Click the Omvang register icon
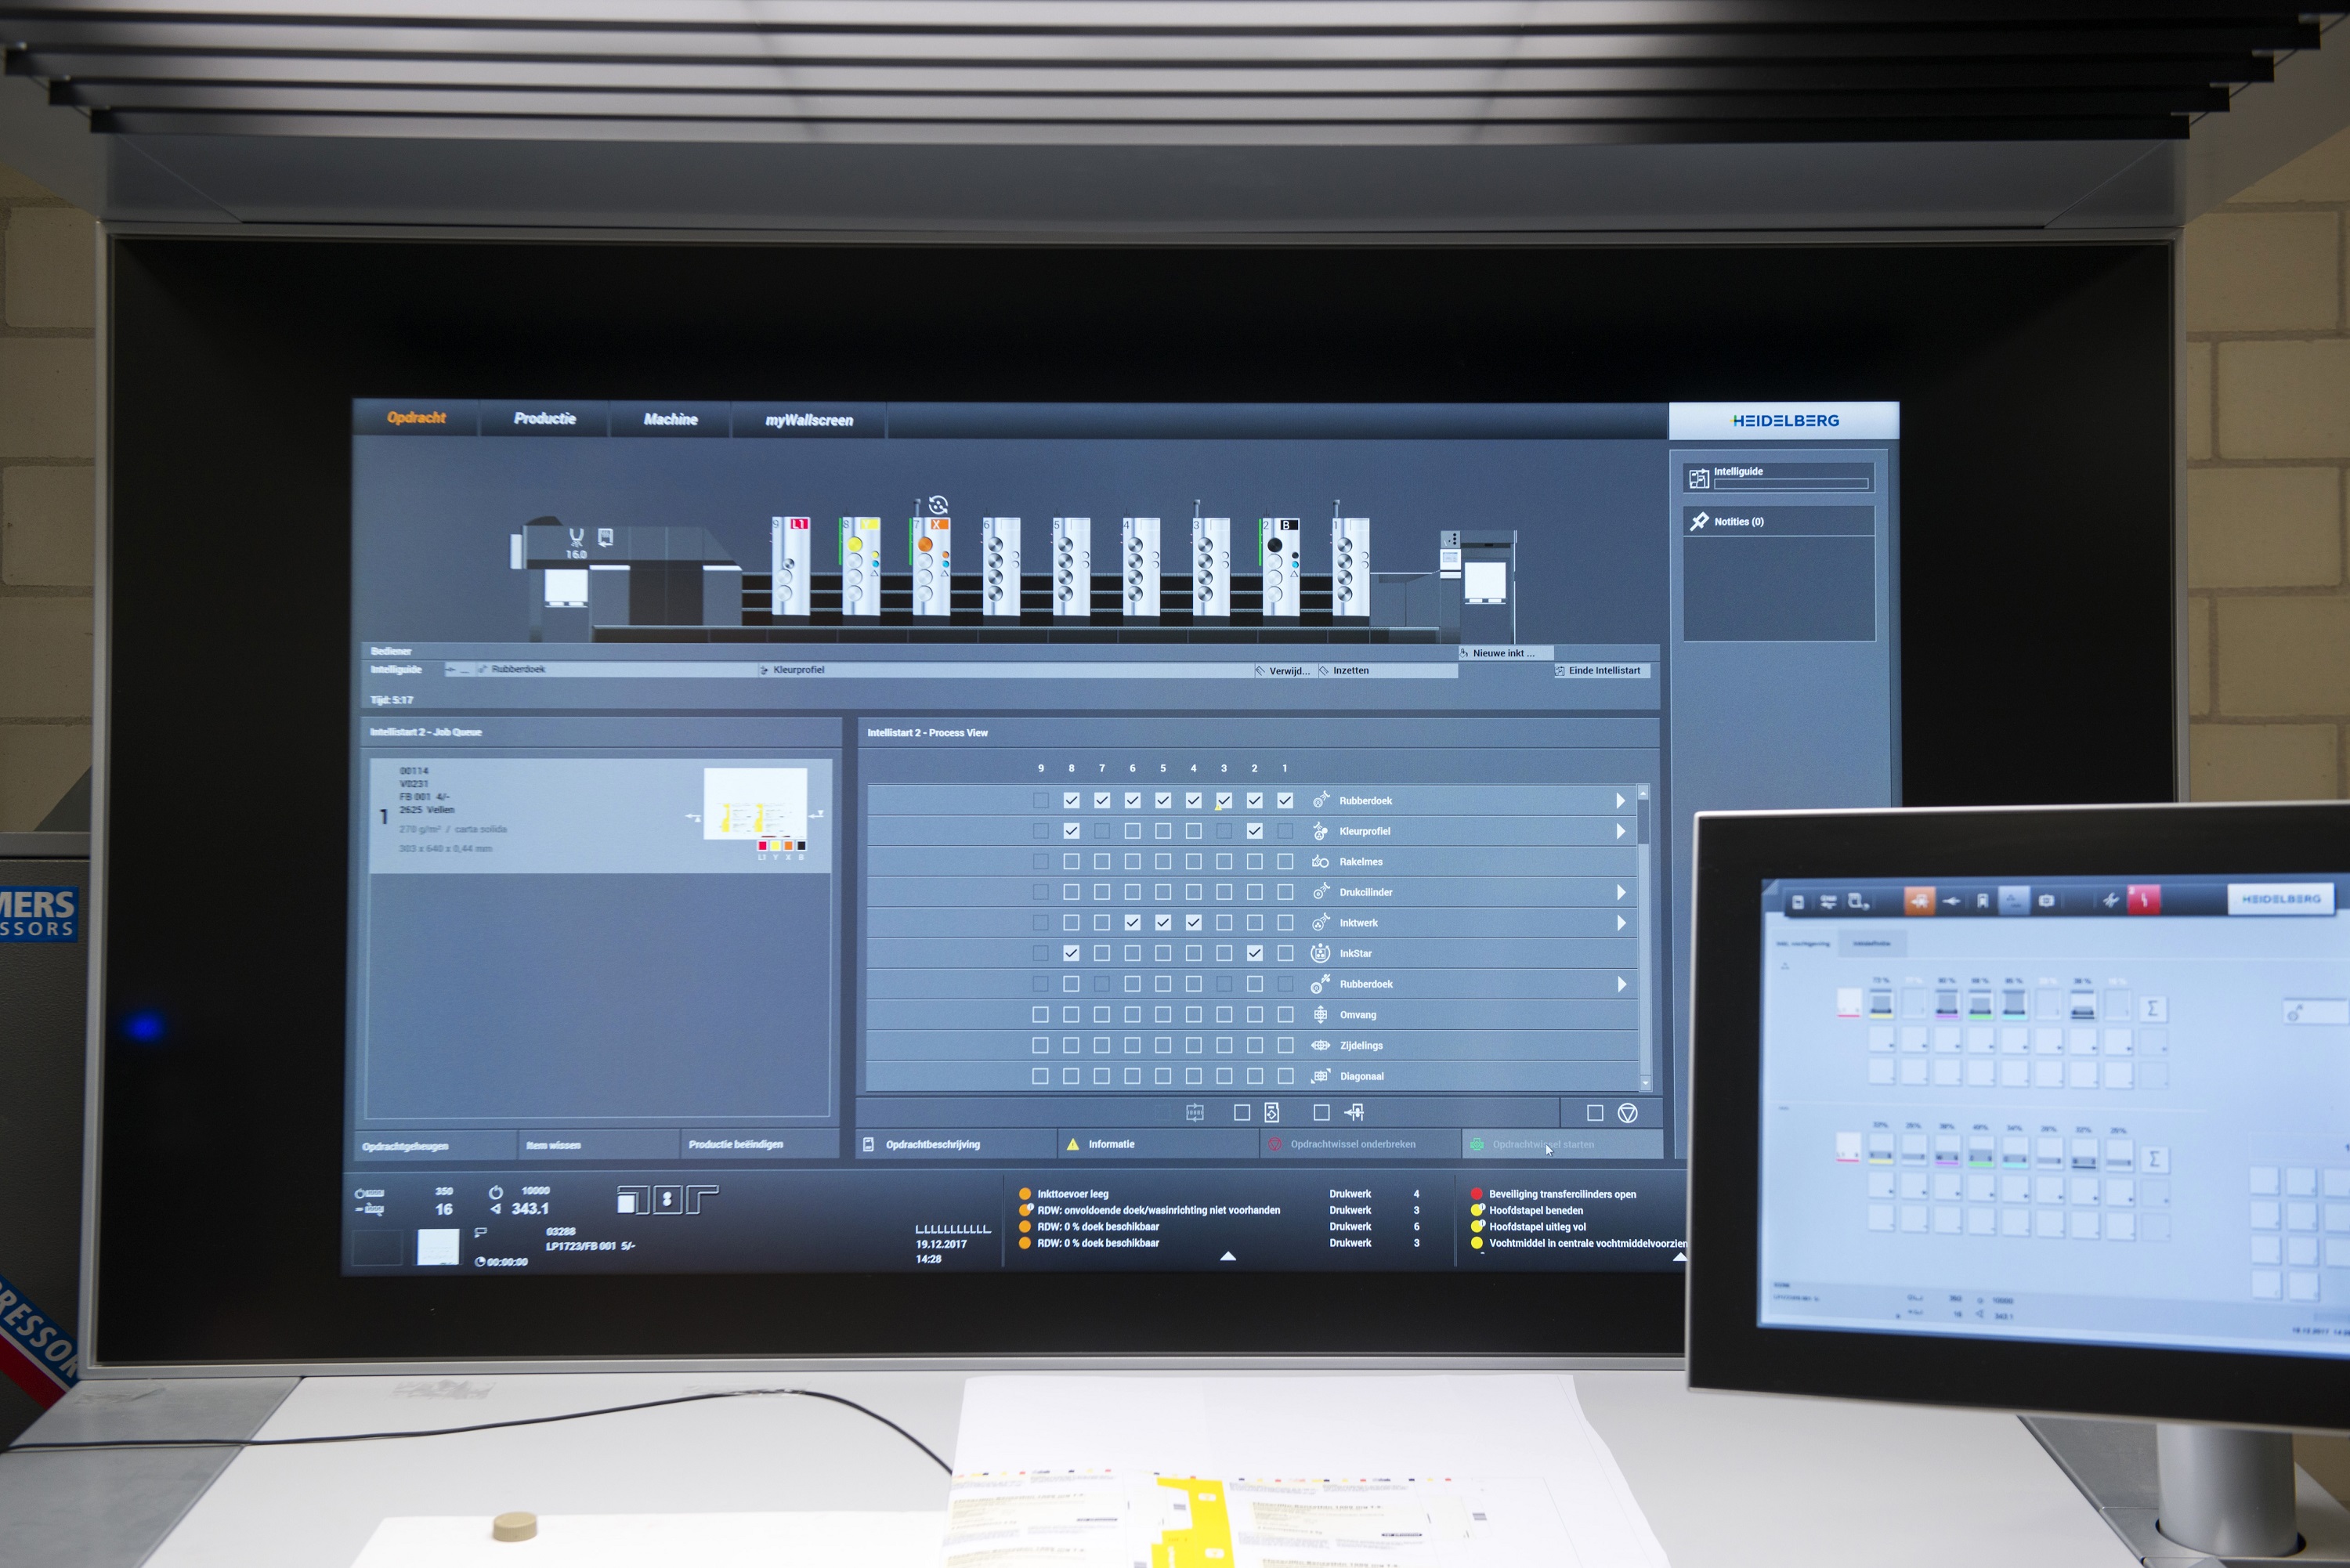Viewport: 2350px width, 1568px height. coord(1320,1014)
